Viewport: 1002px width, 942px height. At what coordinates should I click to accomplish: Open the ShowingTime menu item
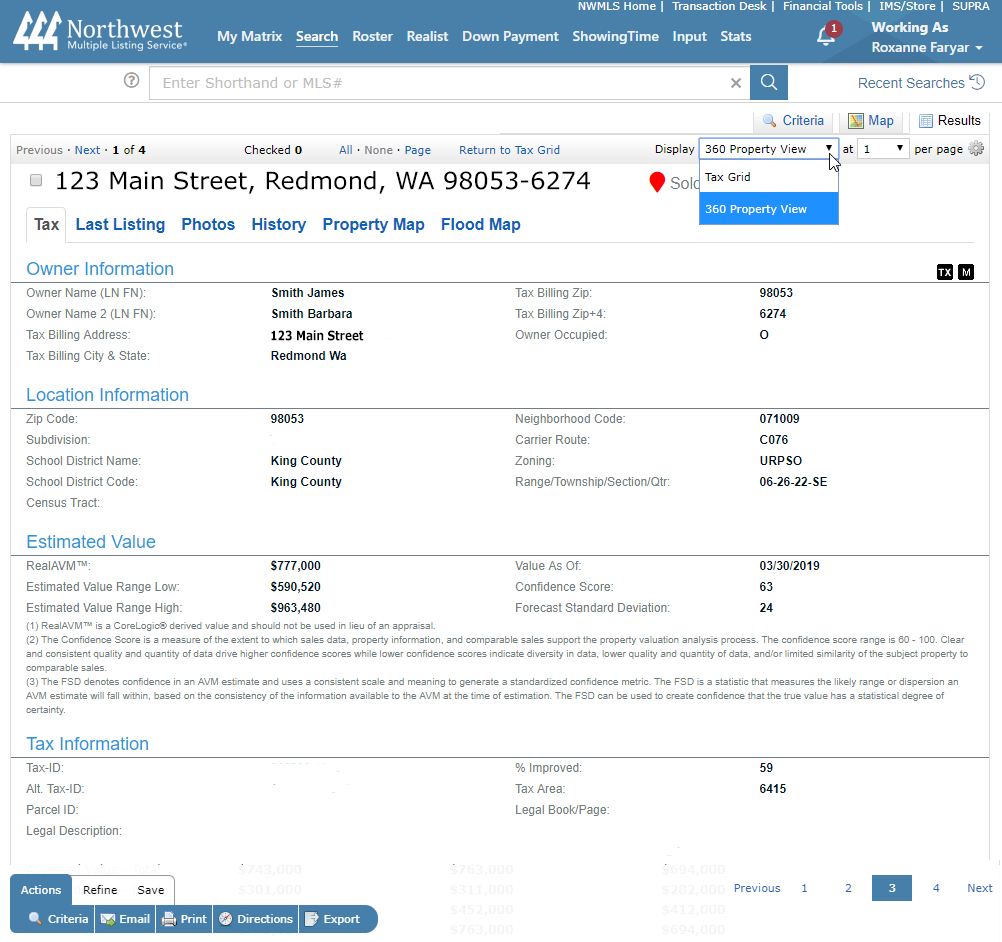[x=615, y=37]
